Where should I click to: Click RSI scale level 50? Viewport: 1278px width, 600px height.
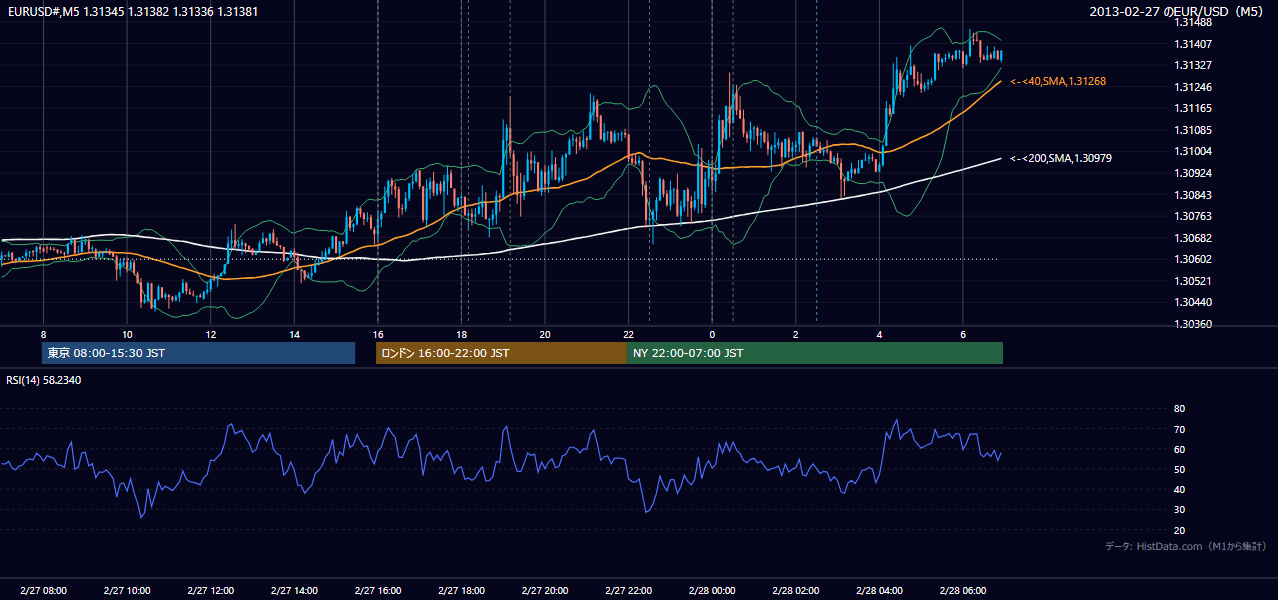click(1179, 469)
